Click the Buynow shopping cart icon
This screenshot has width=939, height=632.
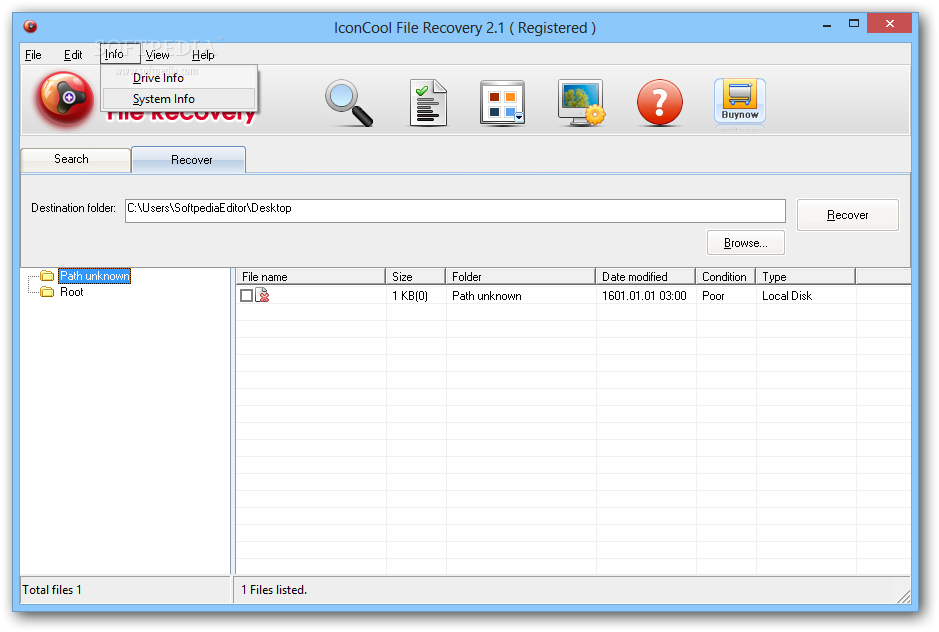pyautogui.click(x=740, y=101)
